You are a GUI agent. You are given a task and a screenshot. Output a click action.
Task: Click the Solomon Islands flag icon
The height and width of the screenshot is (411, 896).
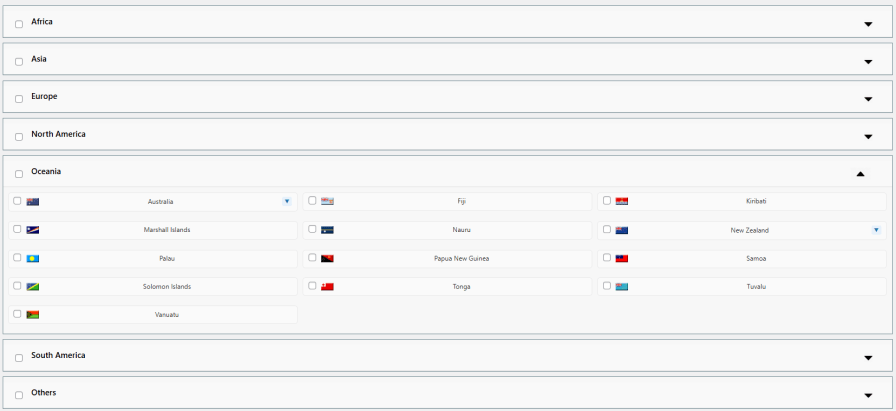(x=33, y=286)
